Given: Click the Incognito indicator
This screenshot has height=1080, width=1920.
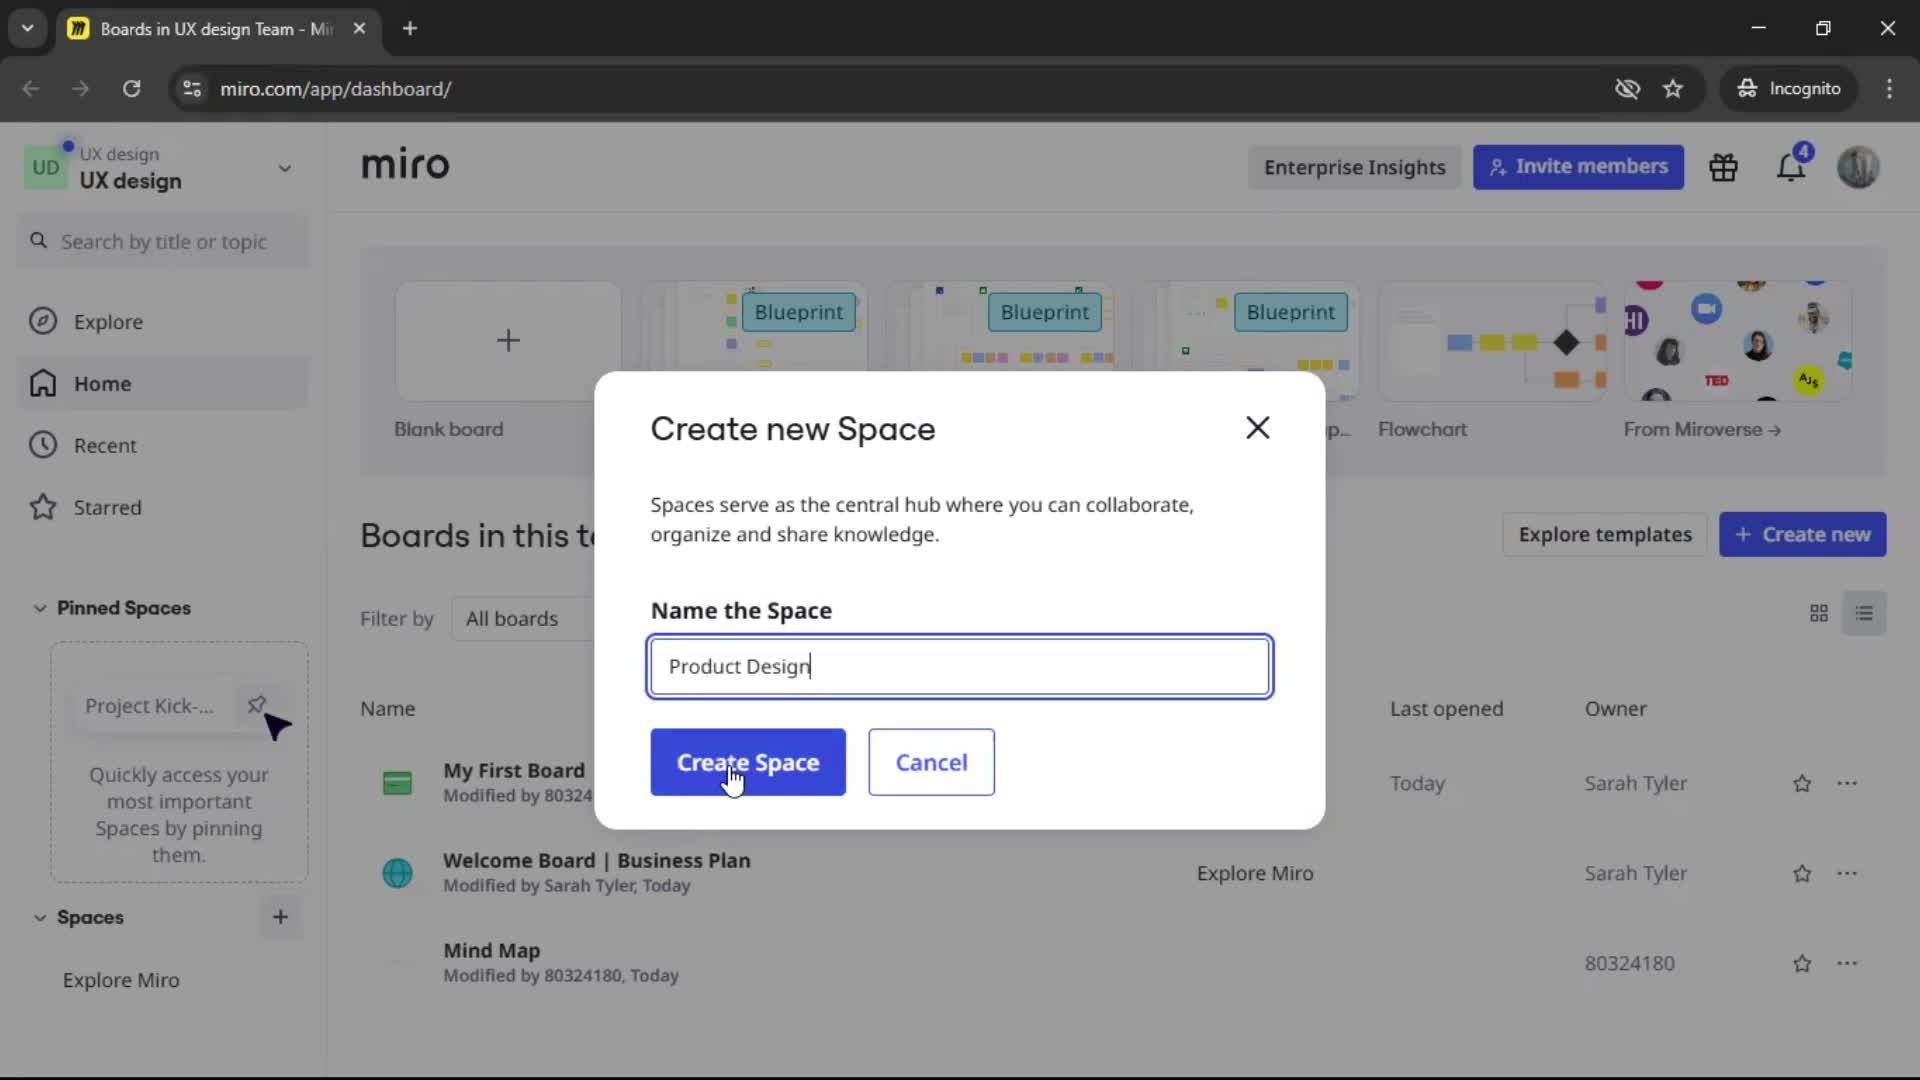Looking at the screenshot, I should click(1789, 89).
